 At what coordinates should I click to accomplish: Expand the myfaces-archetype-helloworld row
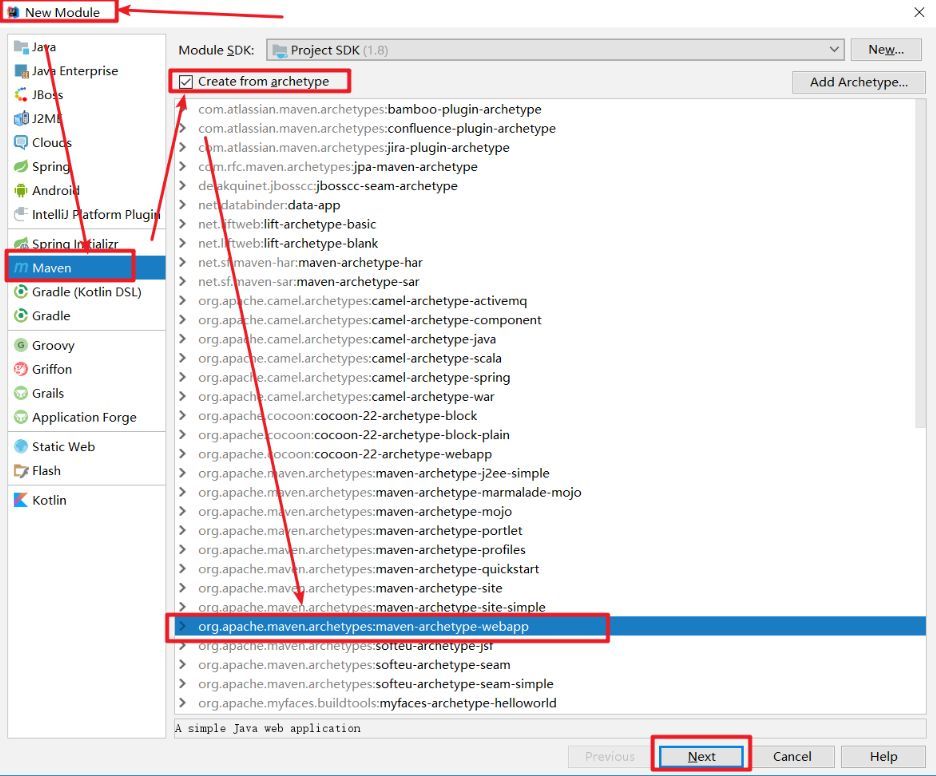tap(183, 703)
